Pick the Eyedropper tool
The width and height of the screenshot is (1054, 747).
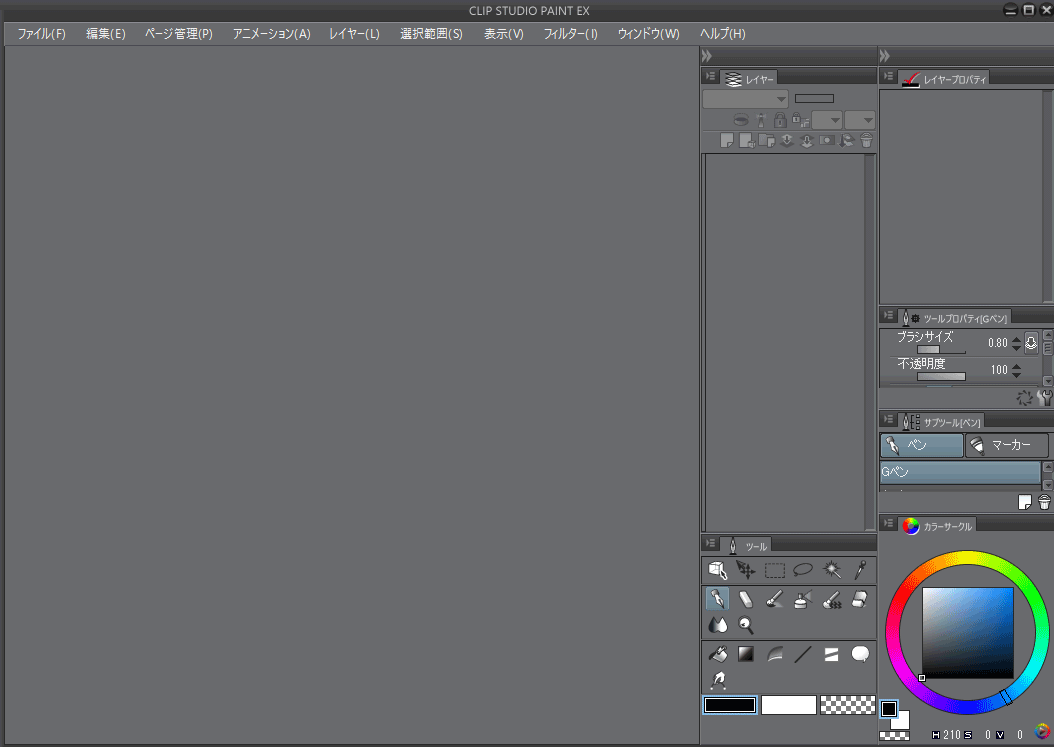860,570
